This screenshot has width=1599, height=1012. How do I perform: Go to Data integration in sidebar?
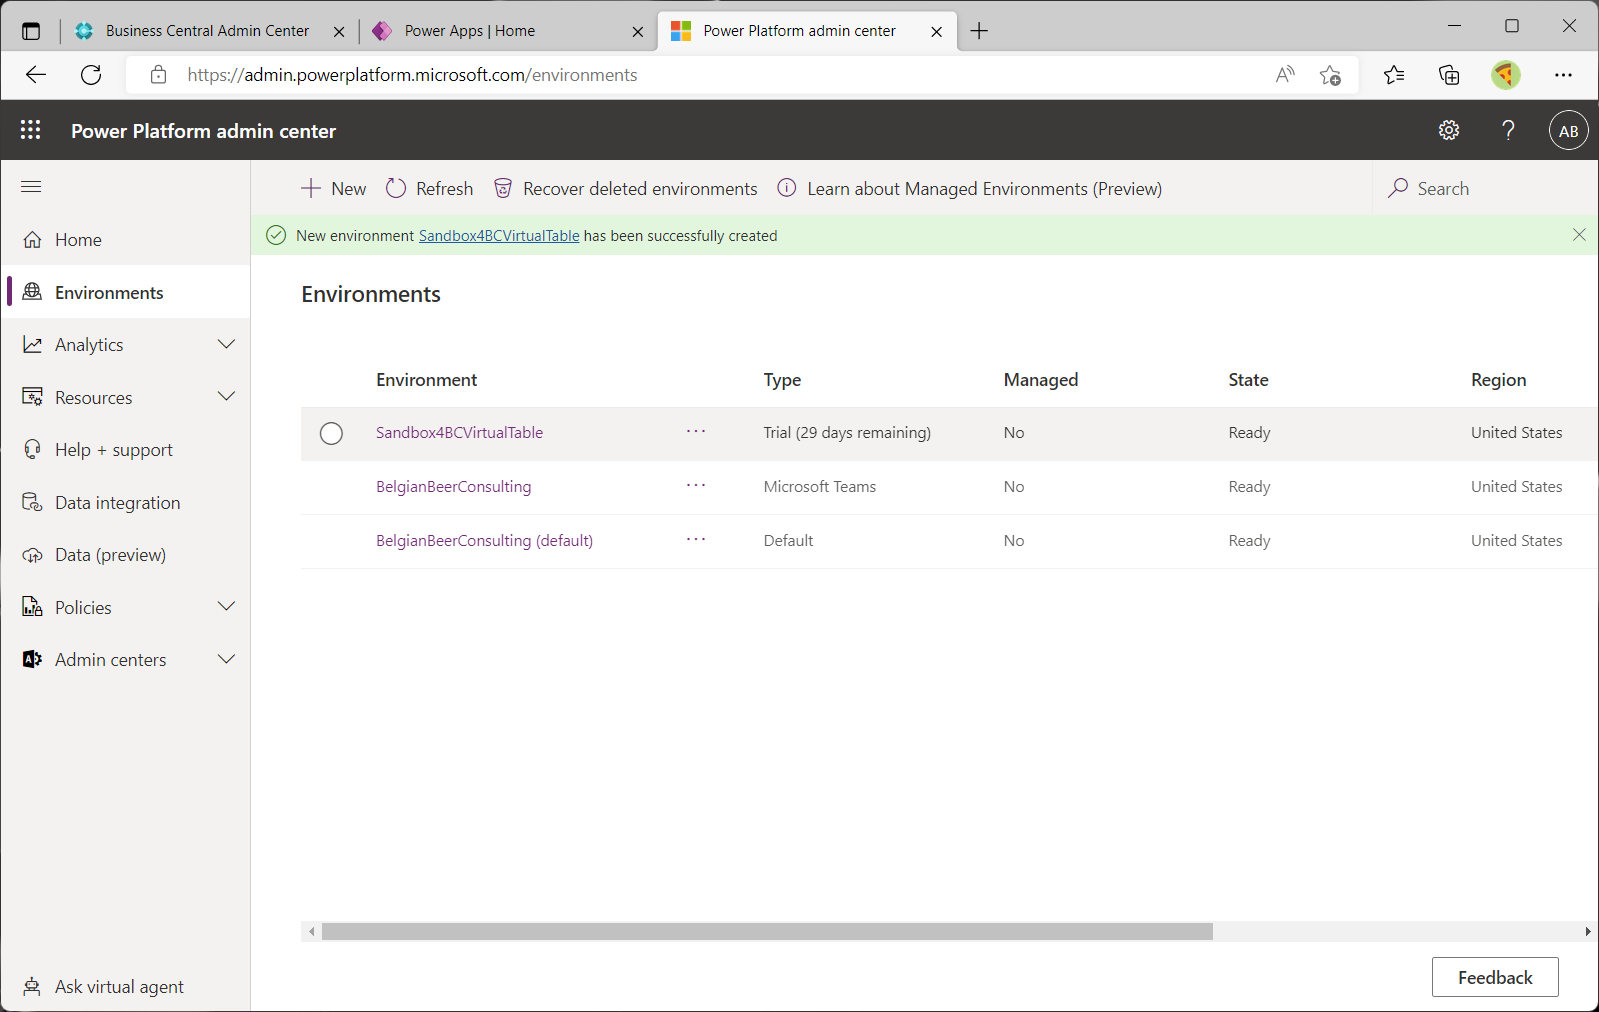click(x=117, y=503)
